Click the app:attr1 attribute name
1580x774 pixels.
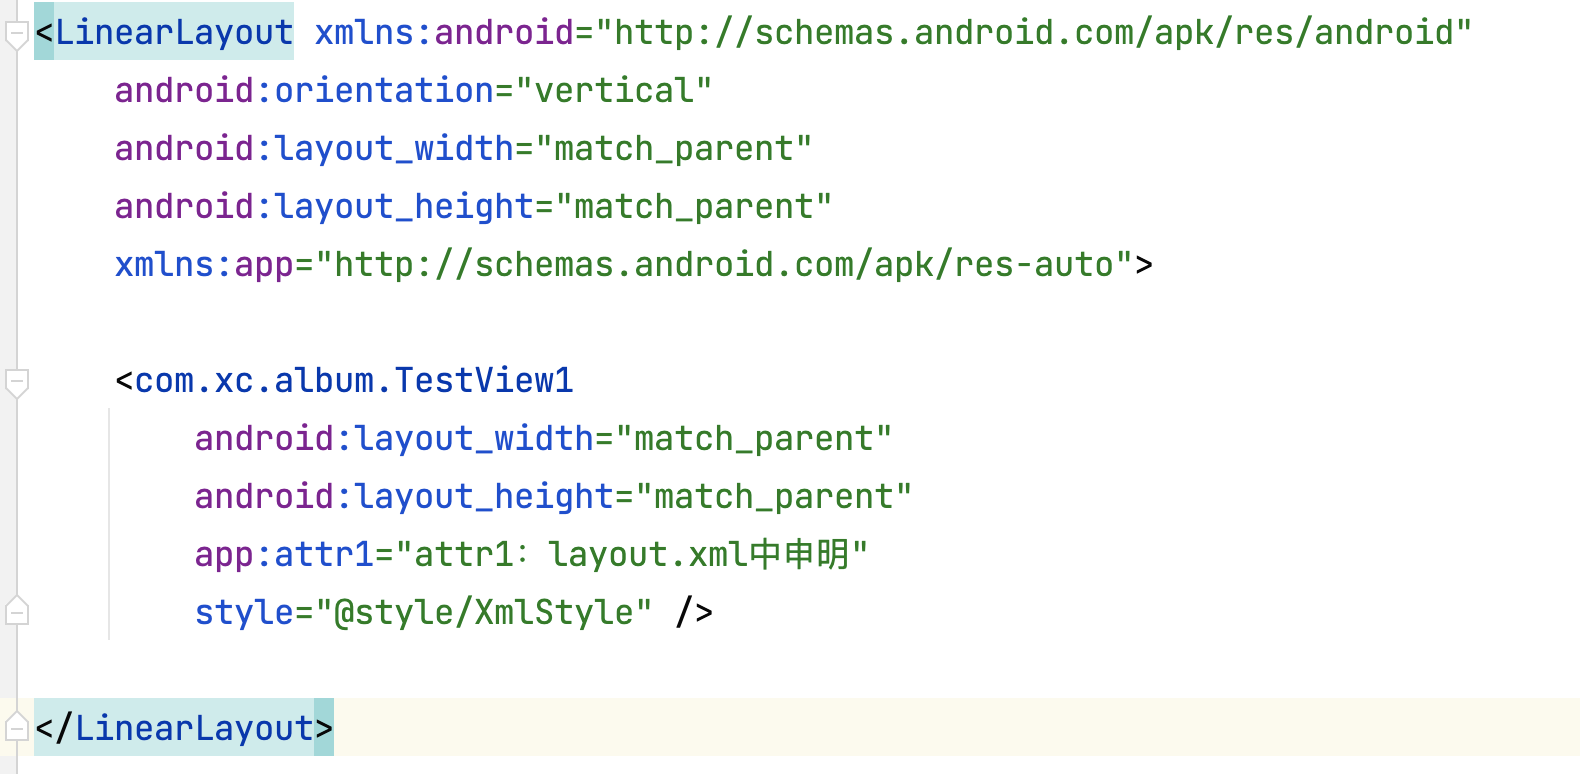(x=284, y=554)
